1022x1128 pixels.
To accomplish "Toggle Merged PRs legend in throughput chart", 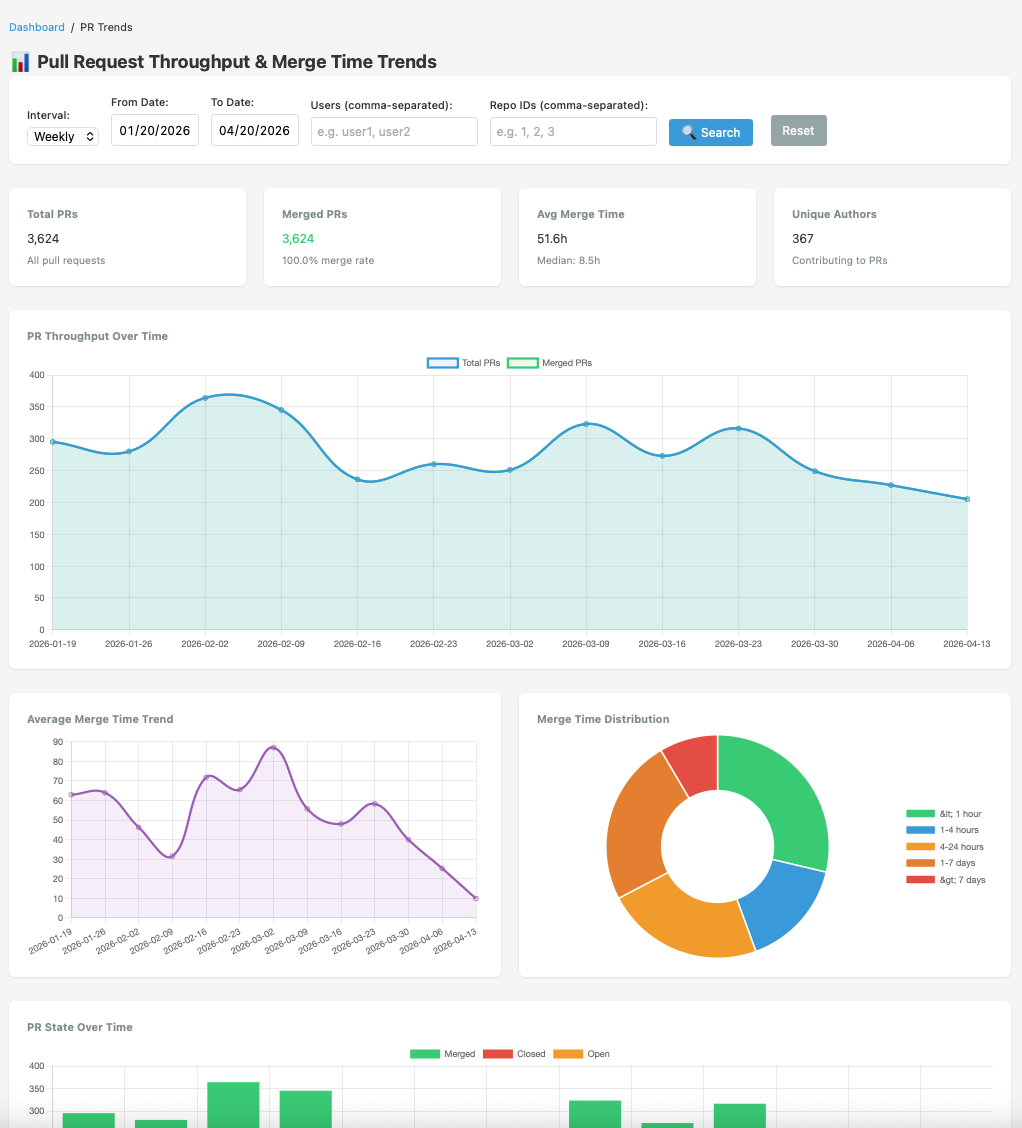I will click(549, 363).
